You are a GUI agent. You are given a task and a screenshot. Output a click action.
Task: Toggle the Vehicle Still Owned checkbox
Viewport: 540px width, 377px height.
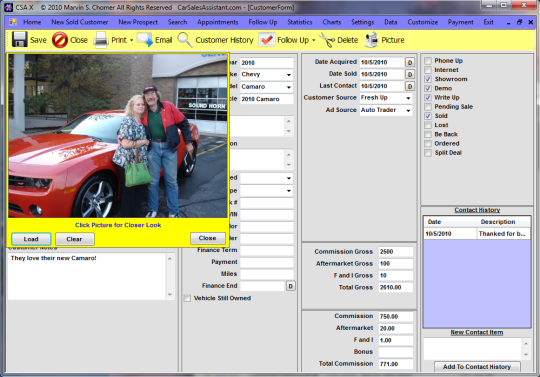coord(187,298)
